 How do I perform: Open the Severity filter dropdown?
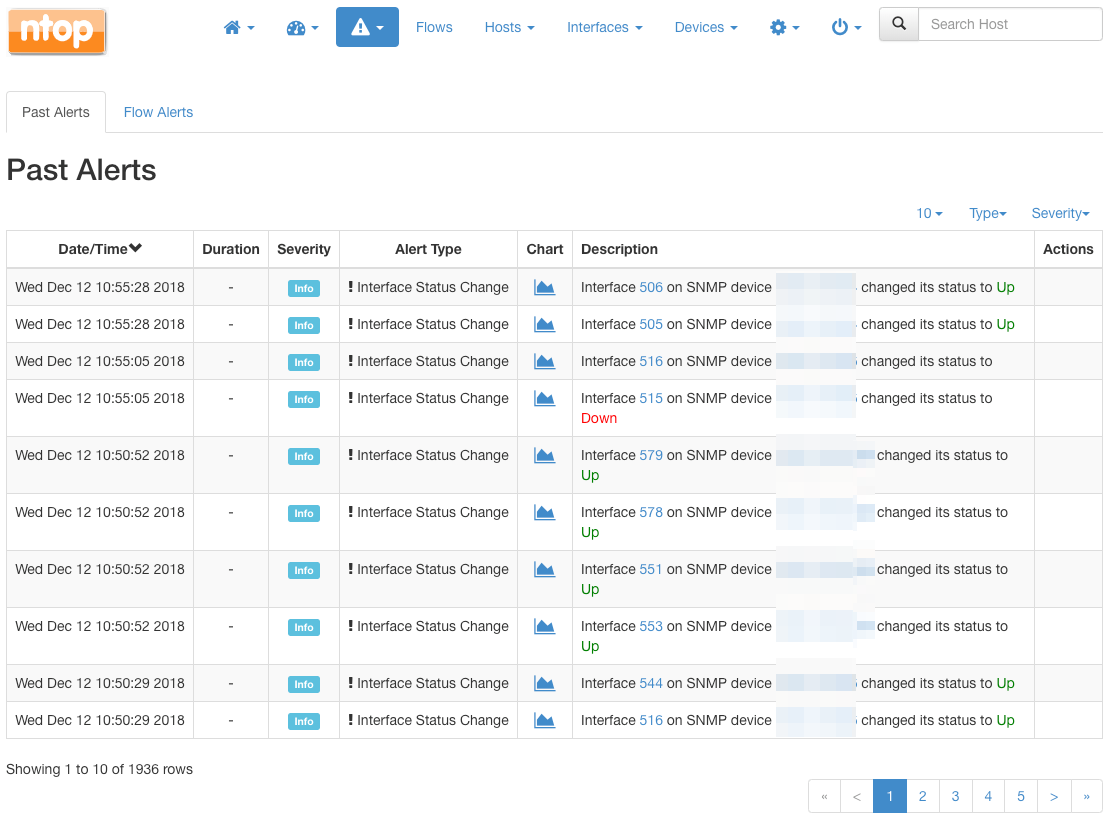pos(1060,214)
